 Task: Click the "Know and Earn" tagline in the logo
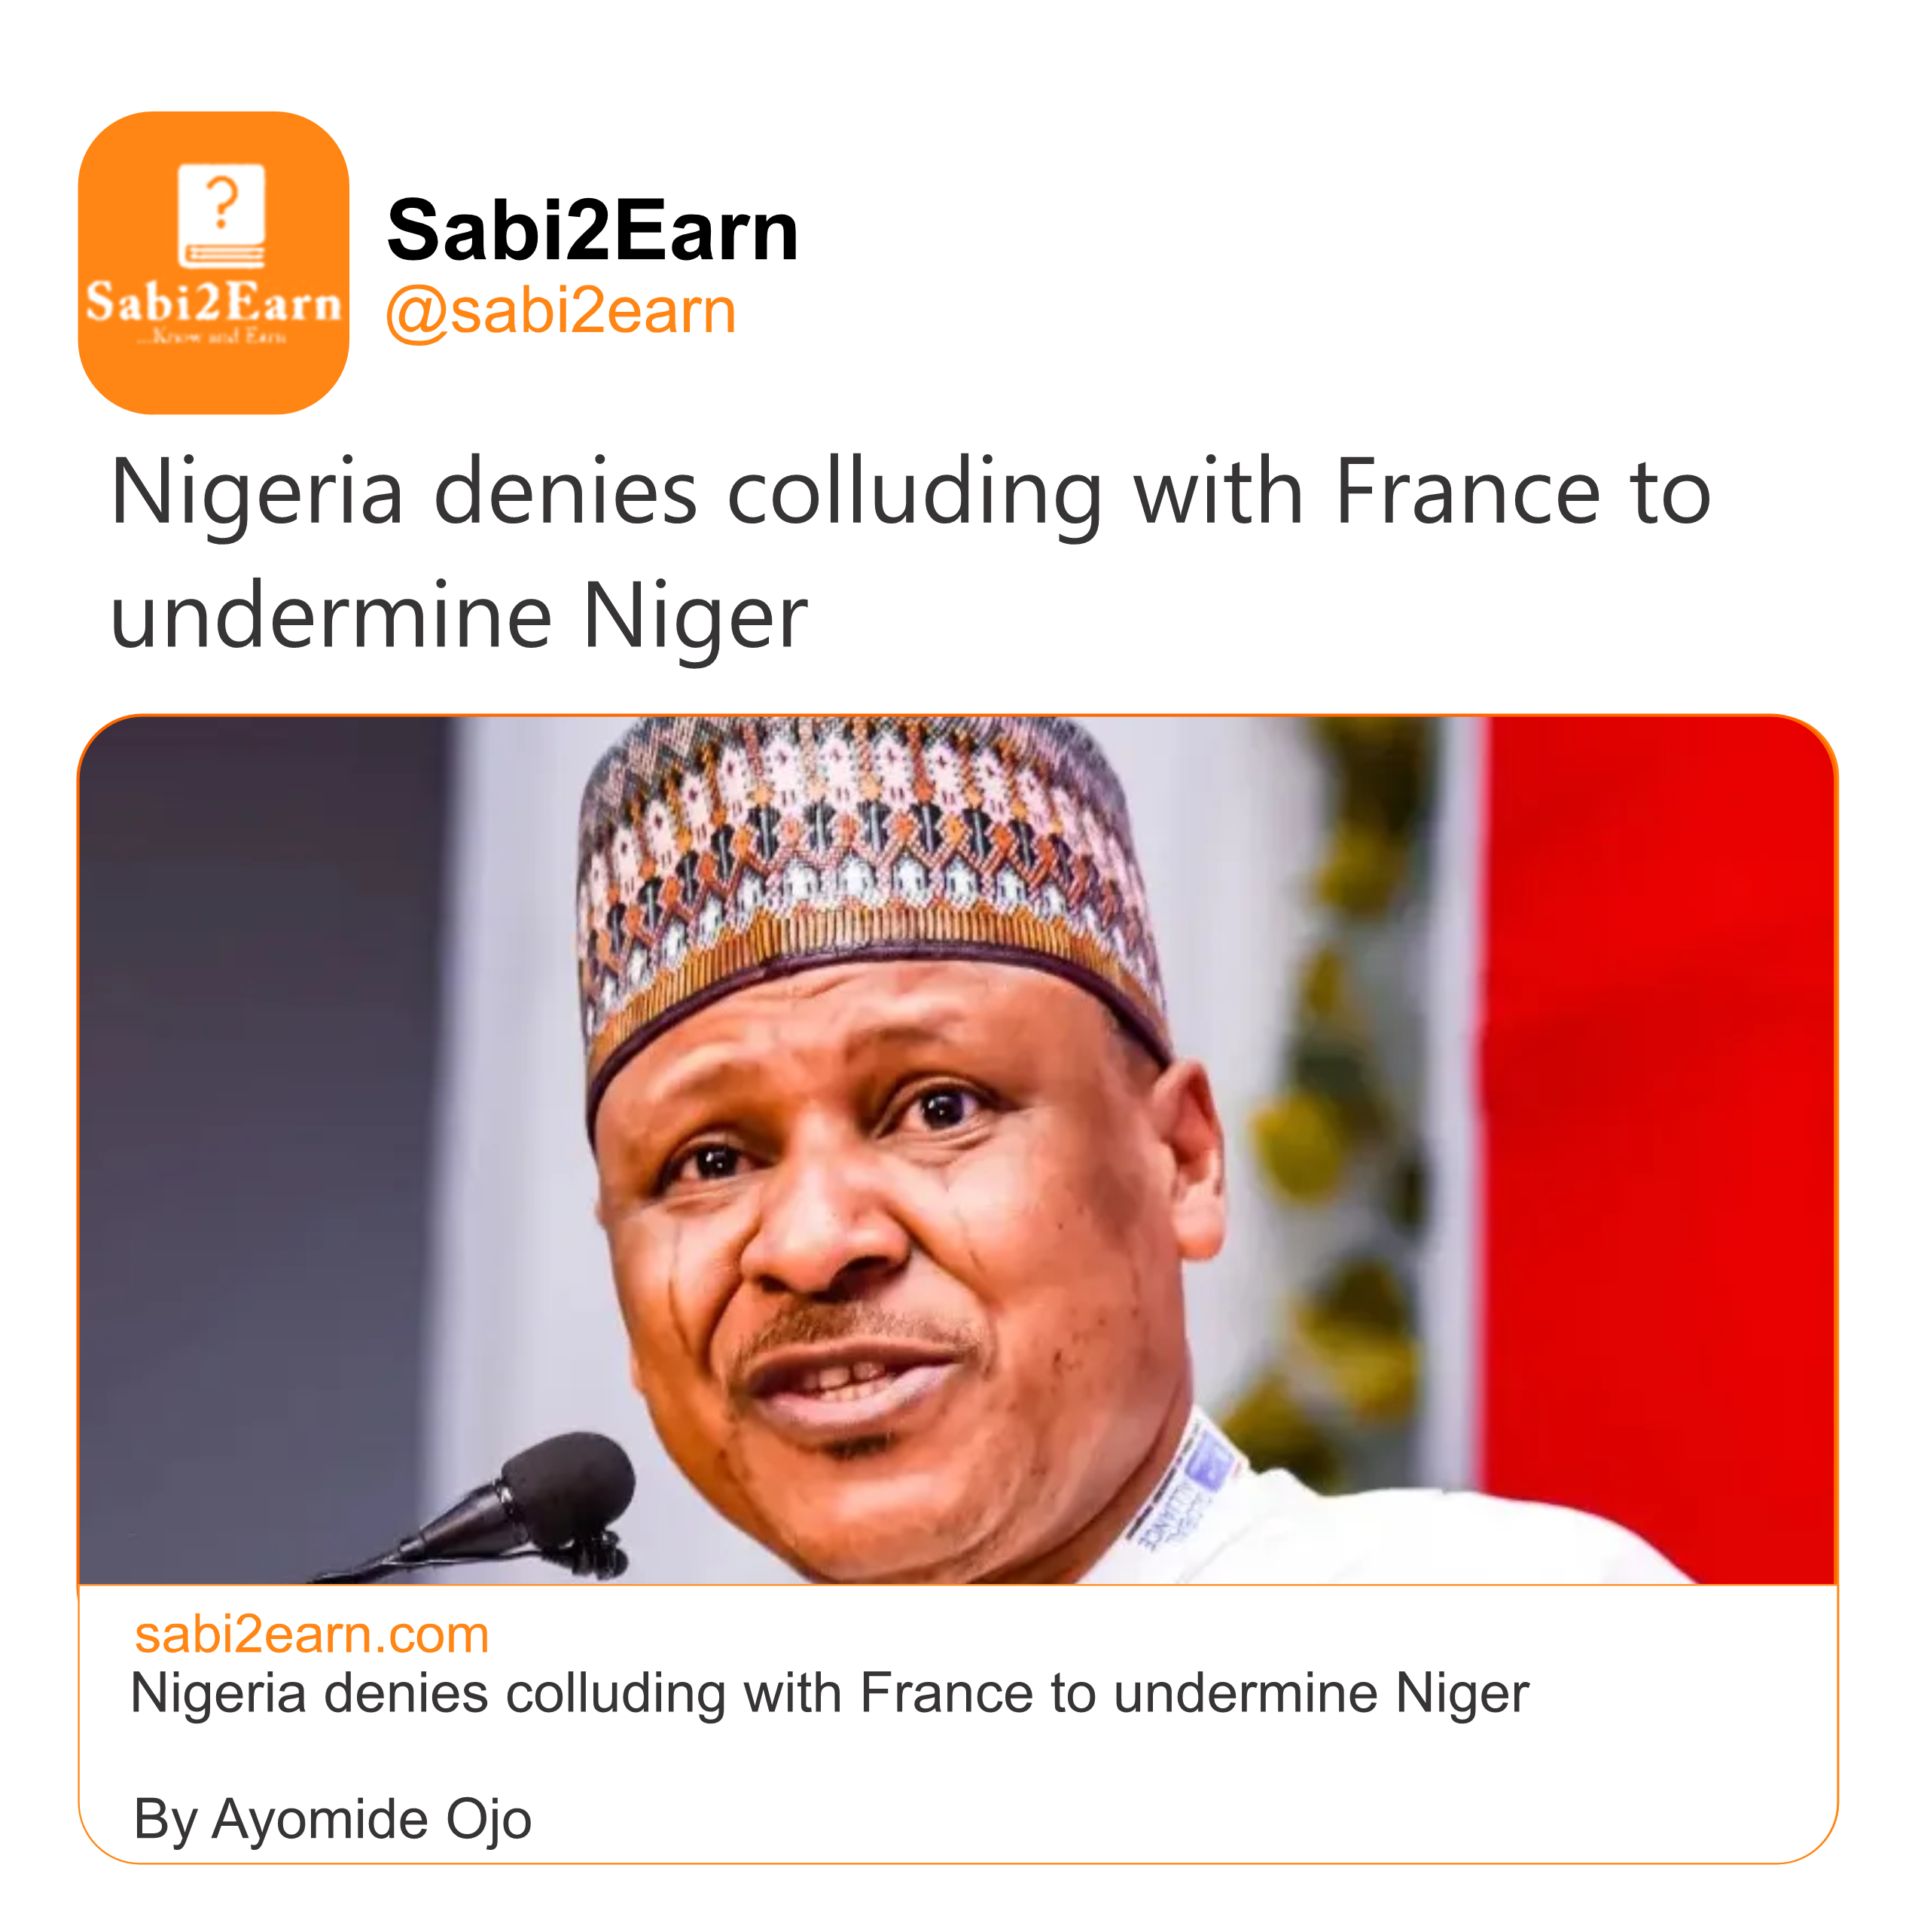(212, 337)
